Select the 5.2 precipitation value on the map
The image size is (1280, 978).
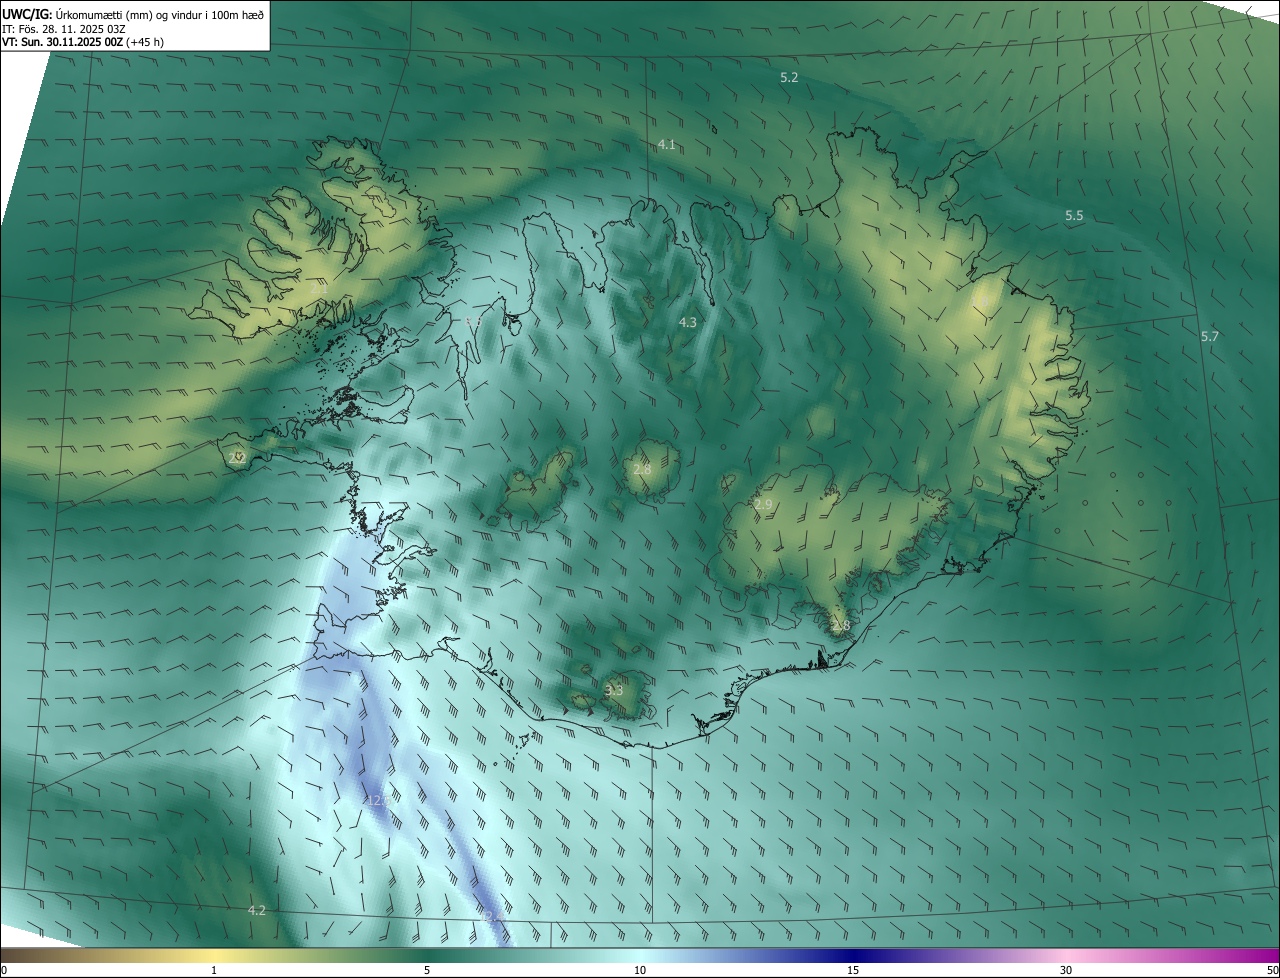point(789,77)
